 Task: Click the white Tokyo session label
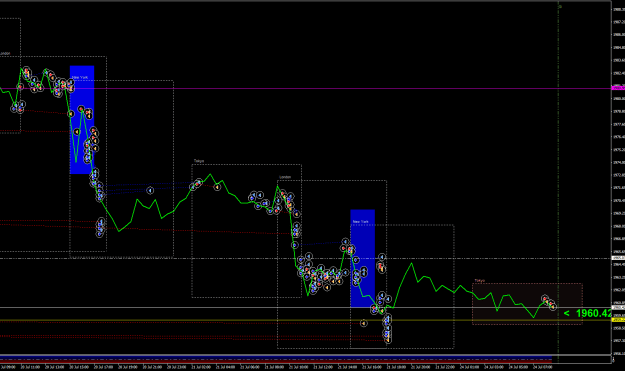(199, 161)
